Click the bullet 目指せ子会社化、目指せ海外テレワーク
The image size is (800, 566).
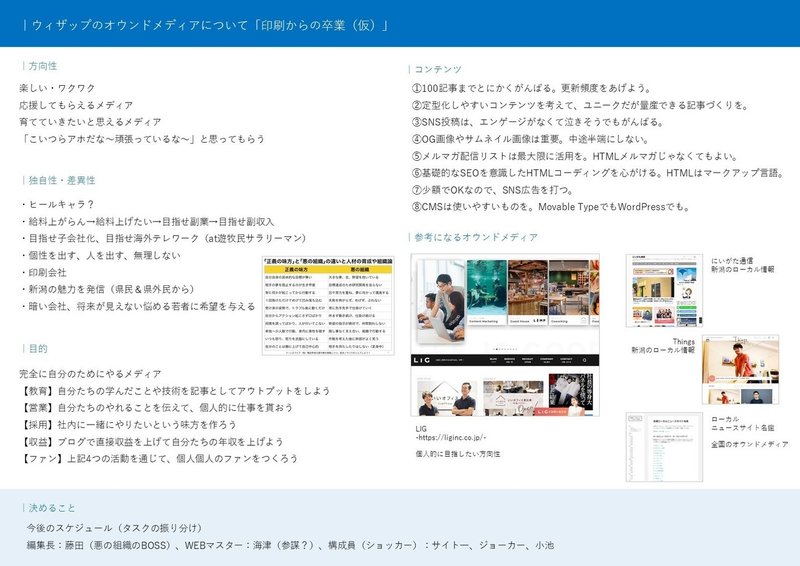click(x=163, y=238)
